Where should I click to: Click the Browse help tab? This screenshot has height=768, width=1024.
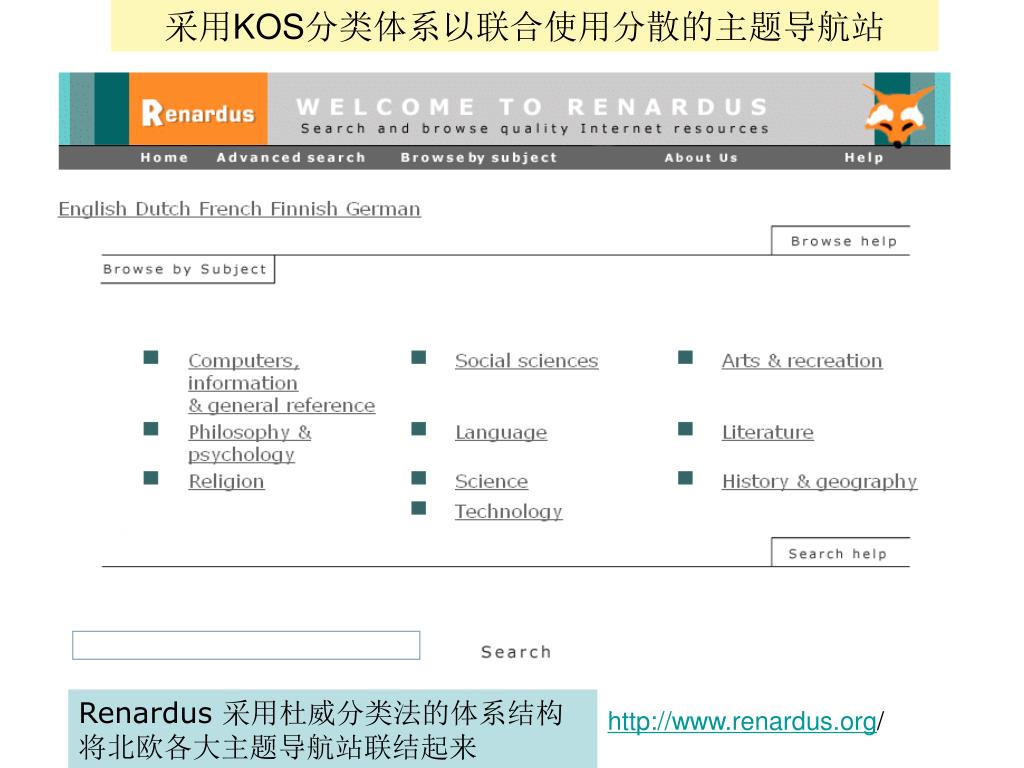pos(841,241)
